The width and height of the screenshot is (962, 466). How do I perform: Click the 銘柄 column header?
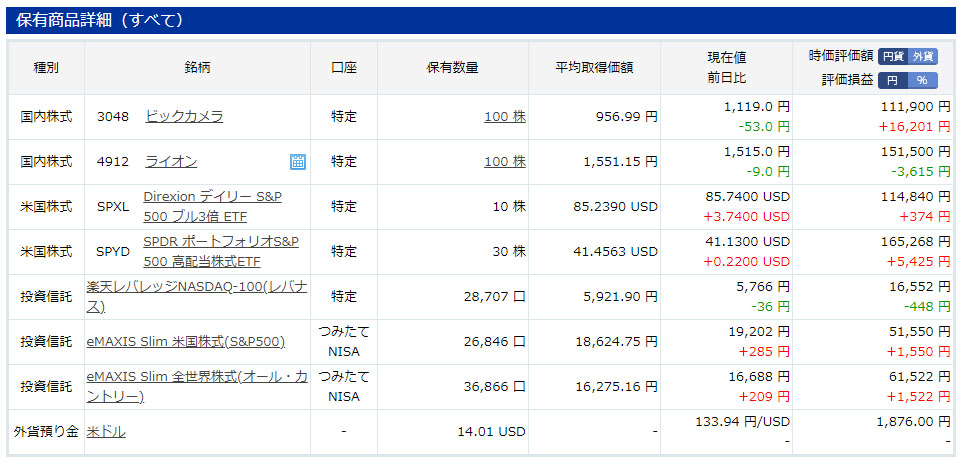197,68
